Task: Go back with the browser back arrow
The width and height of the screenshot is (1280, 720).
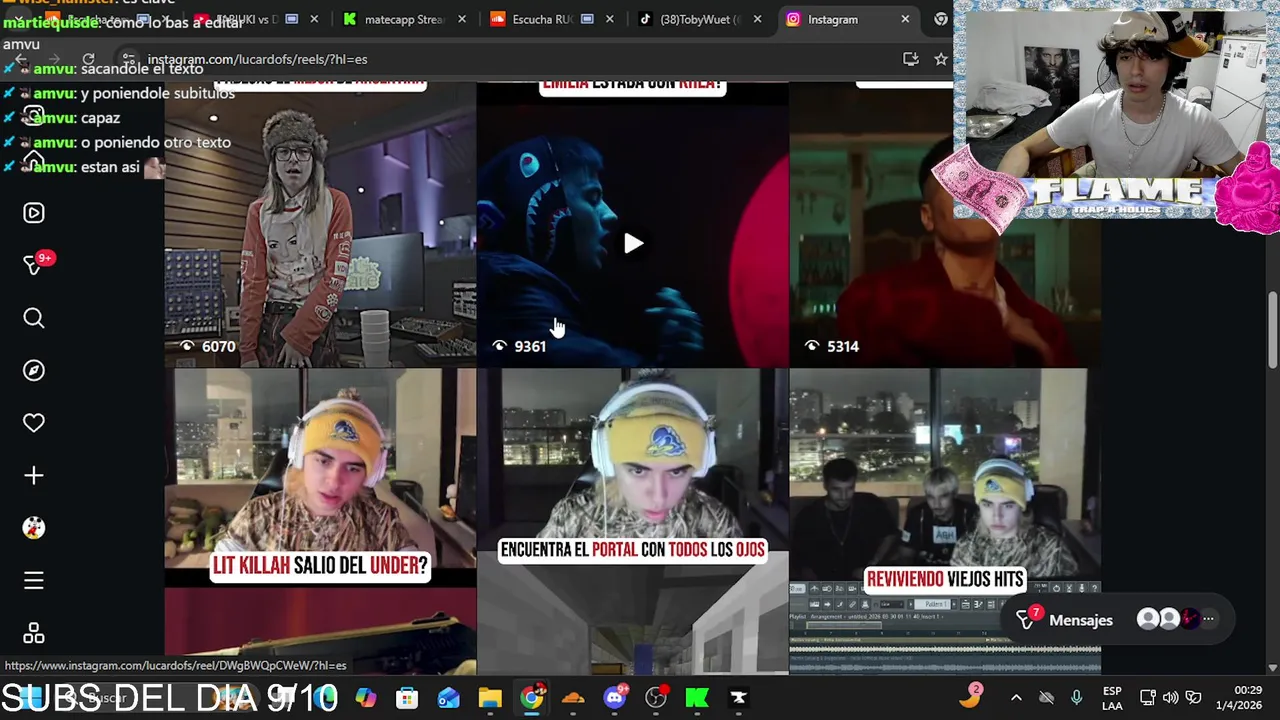Action: 21,60
